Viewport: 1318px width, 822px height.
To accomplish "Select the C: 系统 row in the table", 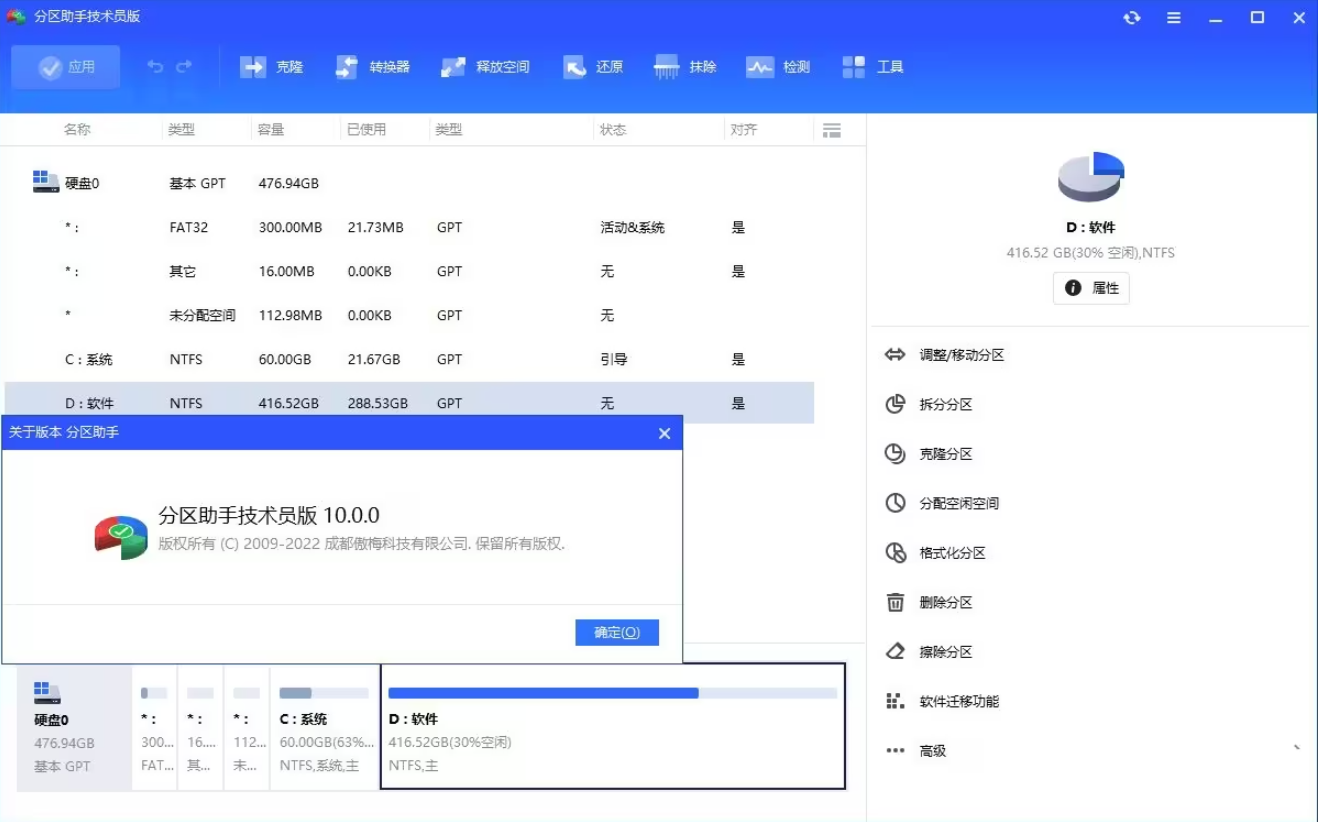I will pyautogui.click(x=409, y=359).
